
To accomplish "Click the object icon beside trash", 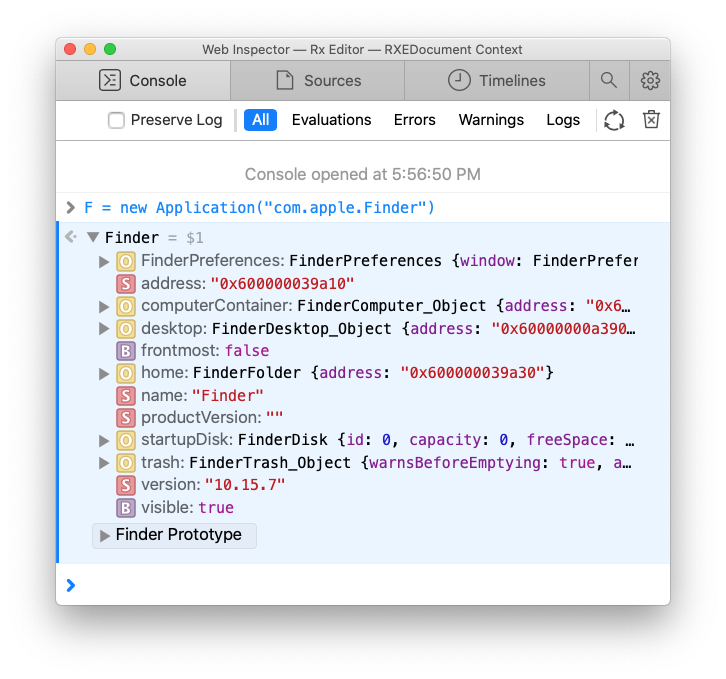I will point(126,463).
